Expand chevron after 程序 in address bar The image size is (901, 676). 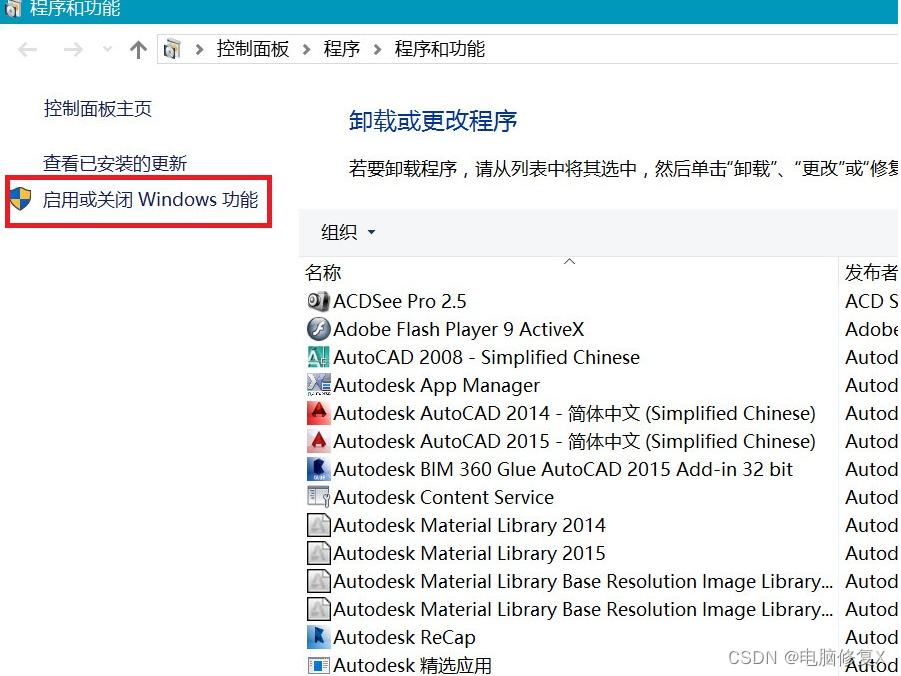tap(378, 49)
